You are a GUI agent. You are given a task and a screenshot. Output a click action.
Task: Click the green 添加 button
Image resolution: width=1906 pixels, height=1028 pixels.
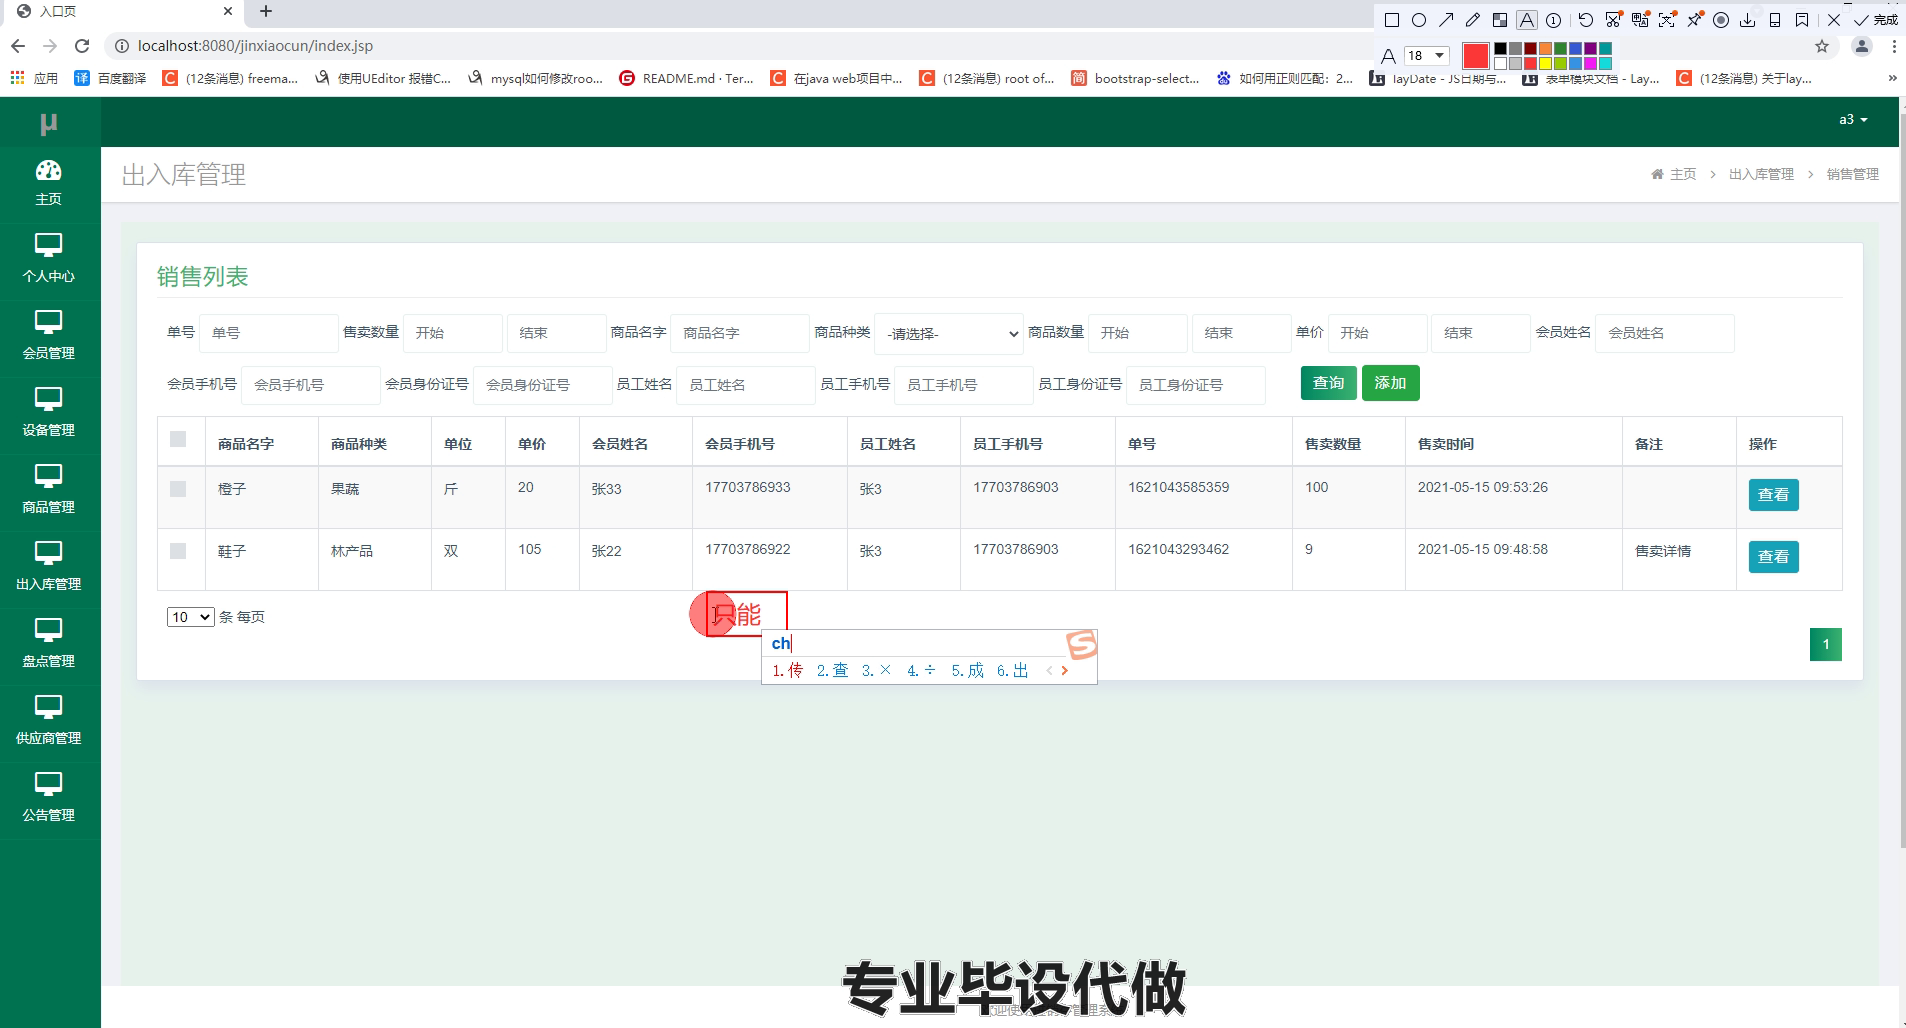(1390, 383)
